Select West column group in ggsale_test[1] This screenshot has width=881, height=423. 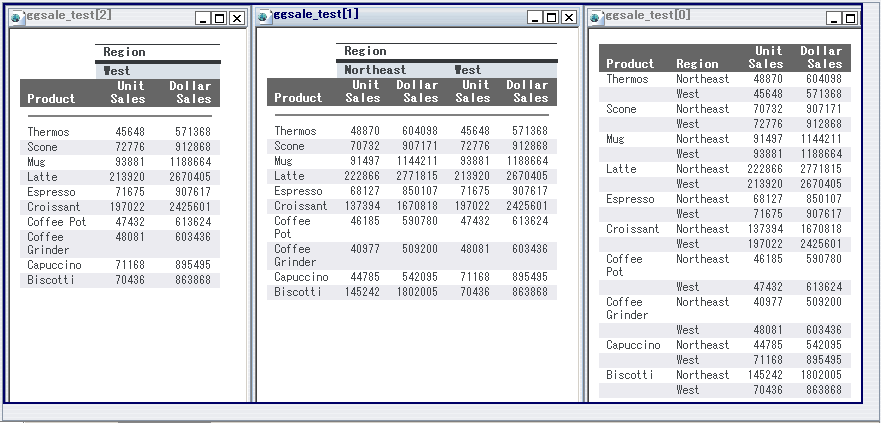pyautogui.click(x=468, y=70)
